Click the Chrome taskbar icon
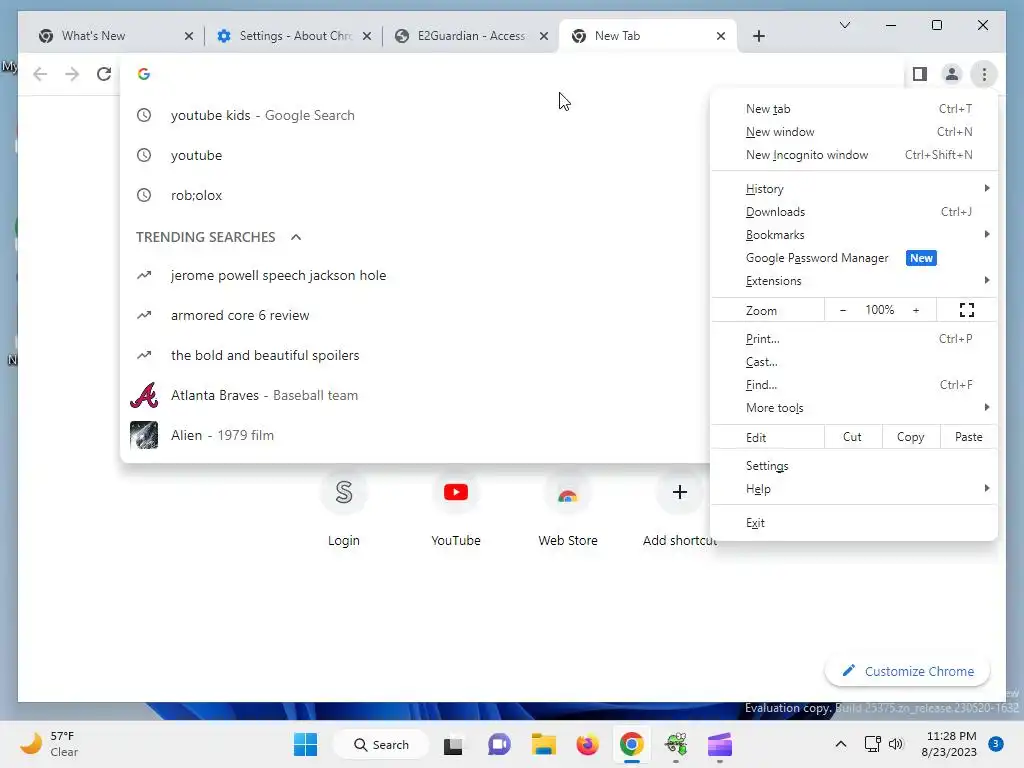Image resolution: width=1024 pixels, height=768 pixels. [x=632, y=744]
